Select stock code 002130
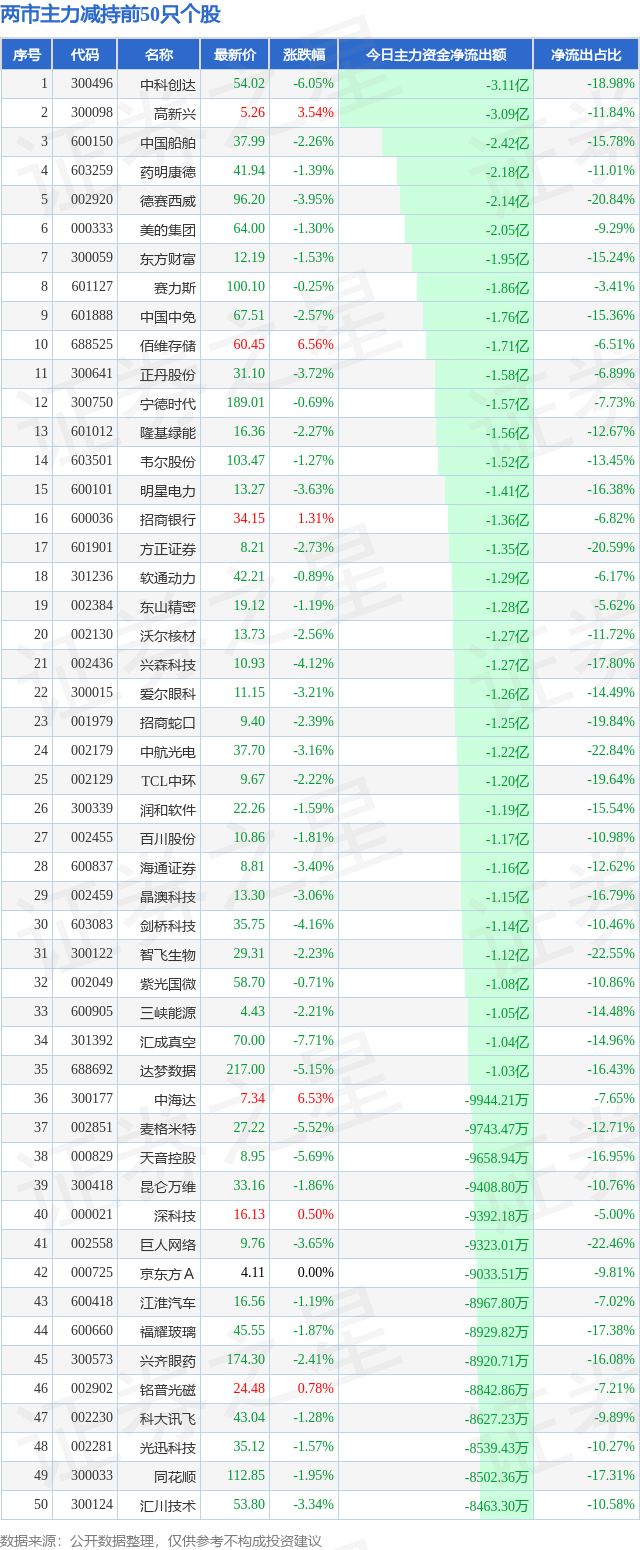640x1550 pixels. 92,635
